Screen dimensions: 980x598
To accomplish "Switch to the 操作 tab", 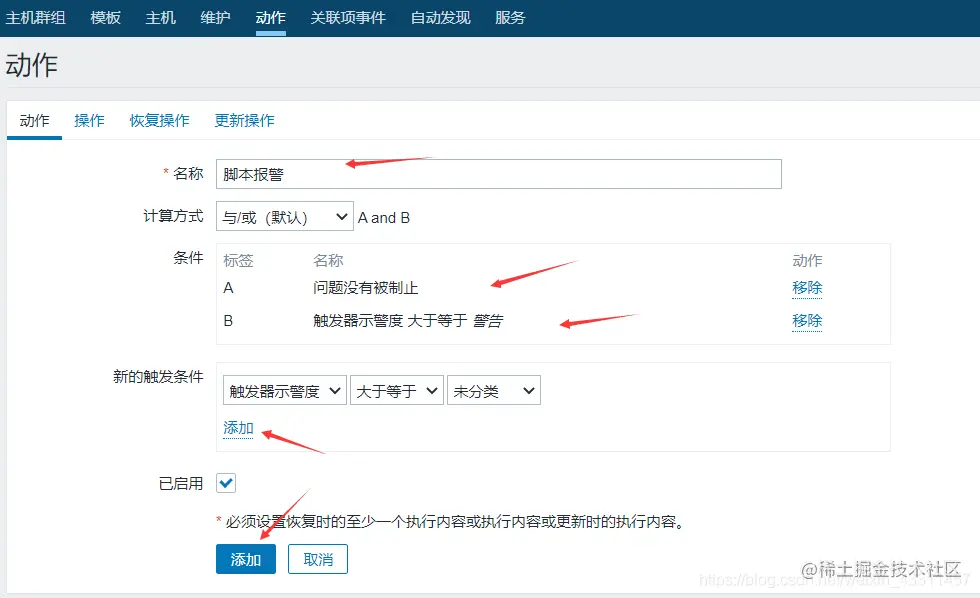I will tap(89, 120).
